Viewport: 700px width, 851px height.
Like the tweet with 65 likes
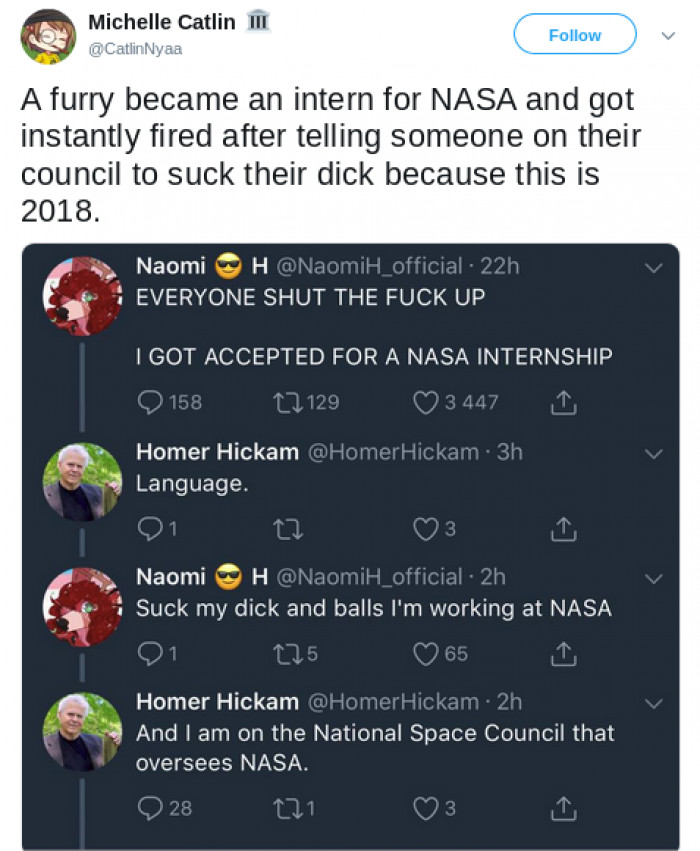(x=426, y=653)
